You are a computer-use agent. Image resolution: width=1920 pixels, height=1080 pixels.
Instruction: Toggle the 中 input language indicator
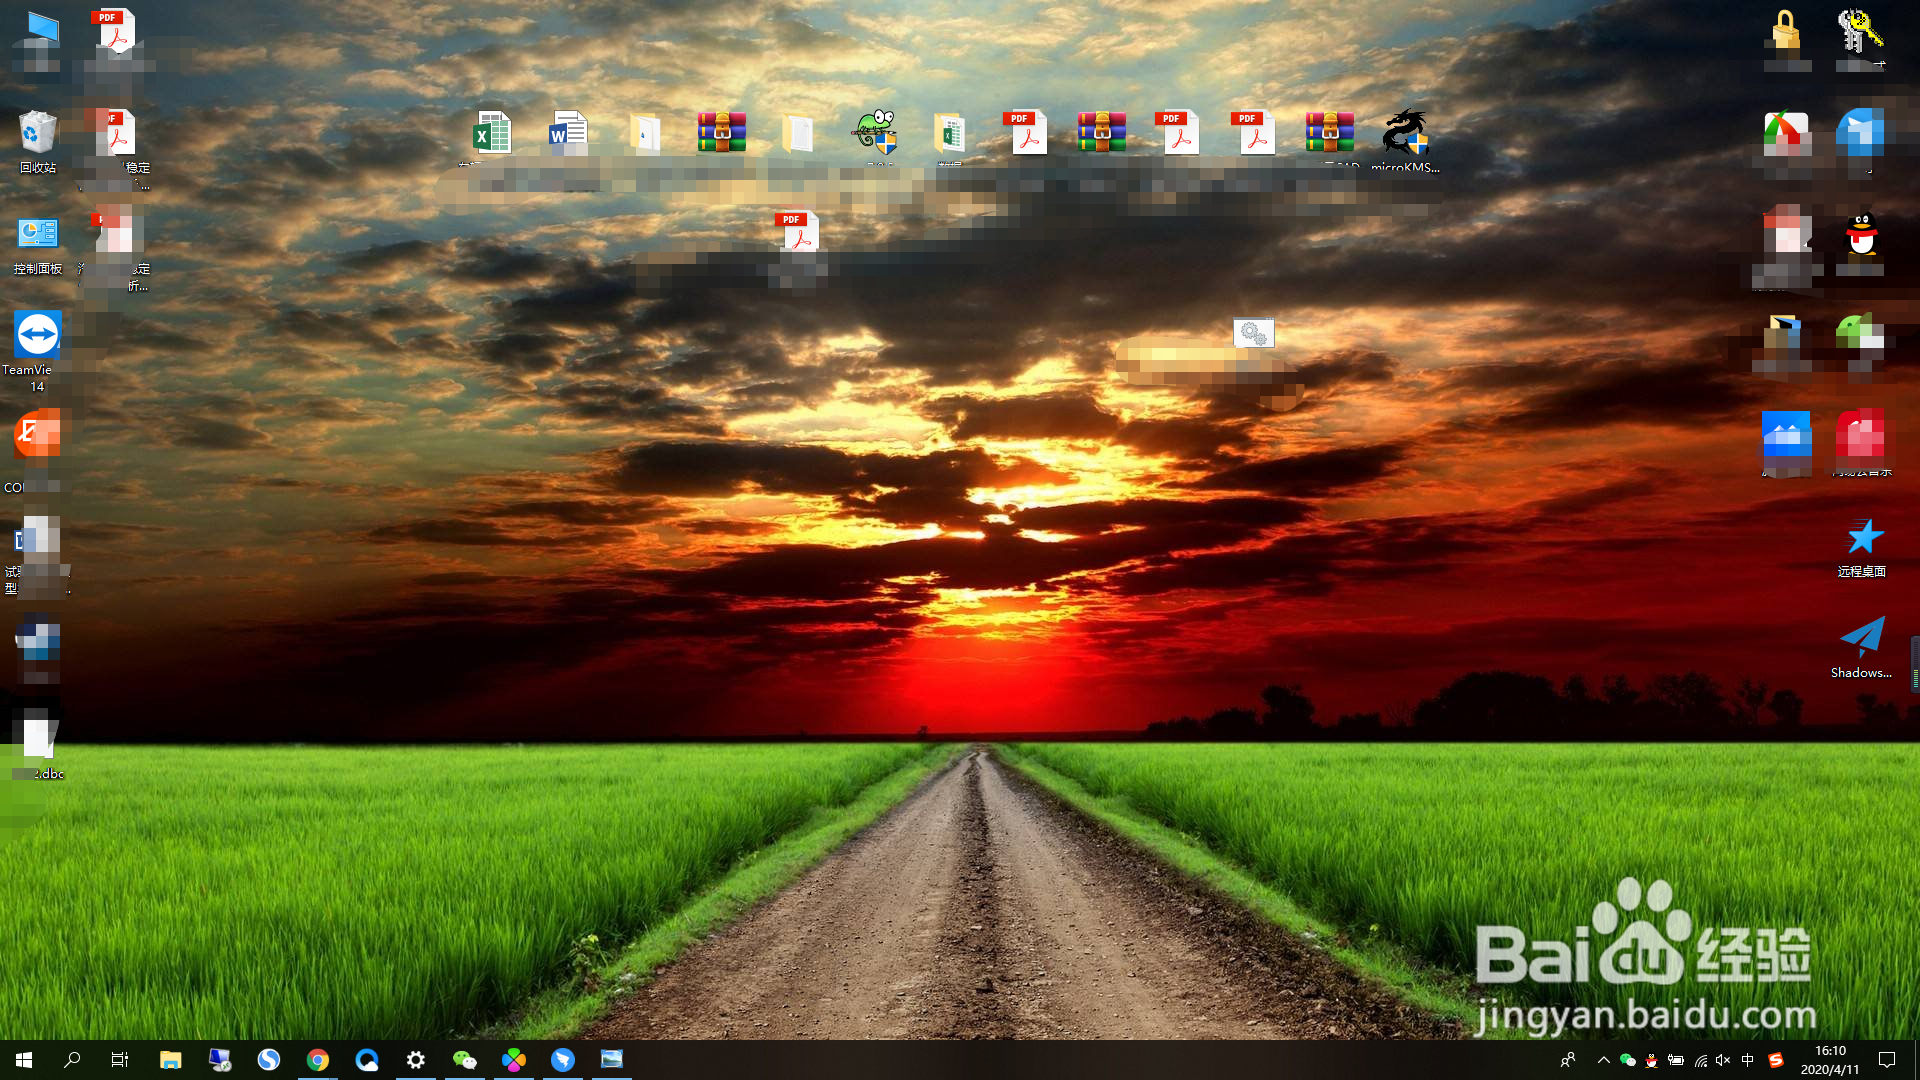tap(1748, 1060)
